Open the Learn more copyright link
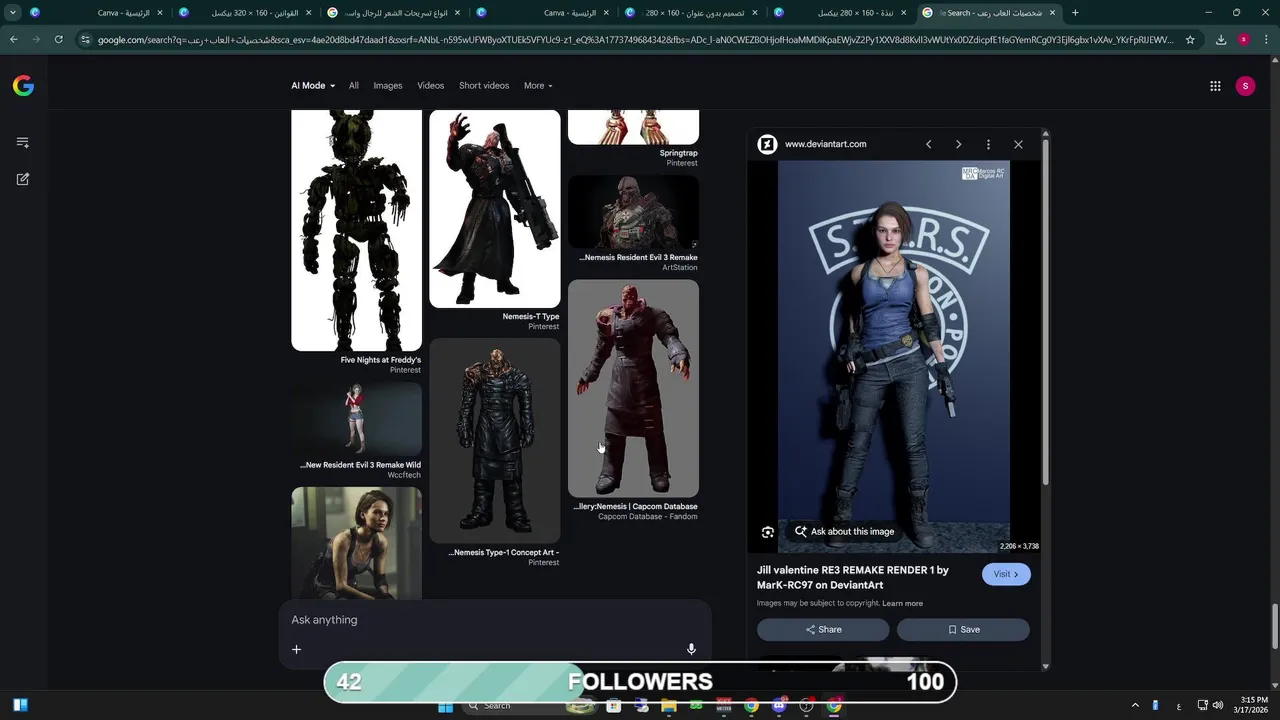 [x=902, y=604]
